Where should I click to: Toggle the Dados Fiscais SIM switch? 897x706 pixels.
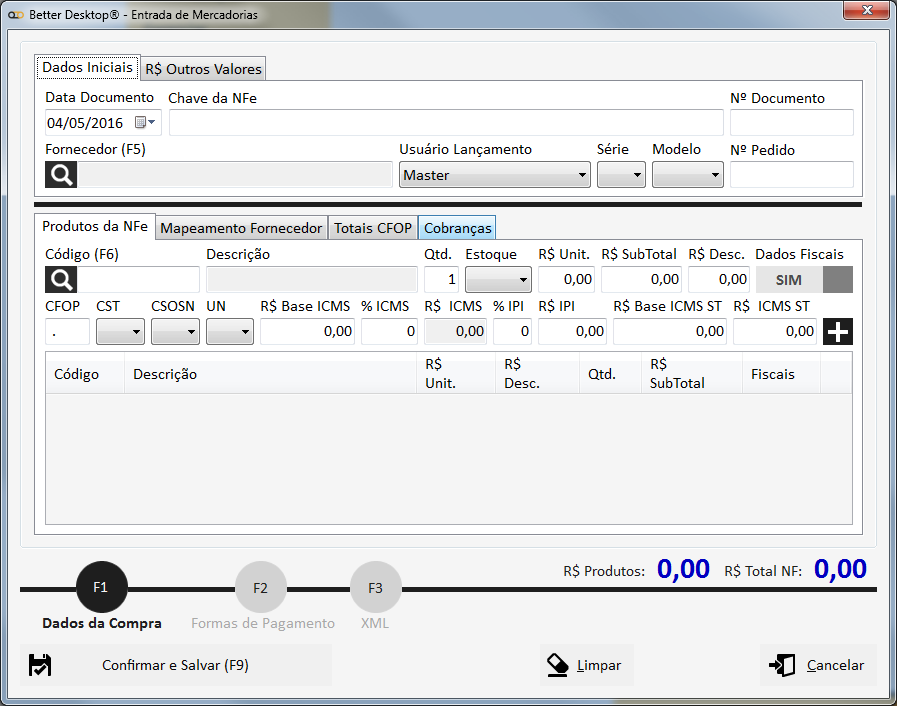(x=804, y=280)
